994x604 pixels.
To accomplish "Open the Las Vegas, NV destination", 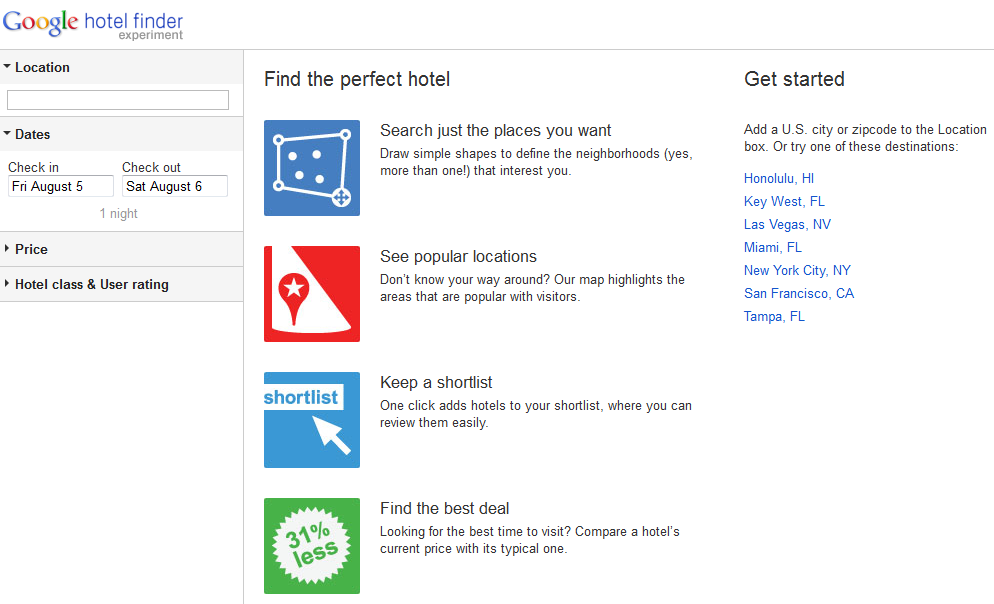I will click(787, 225).
